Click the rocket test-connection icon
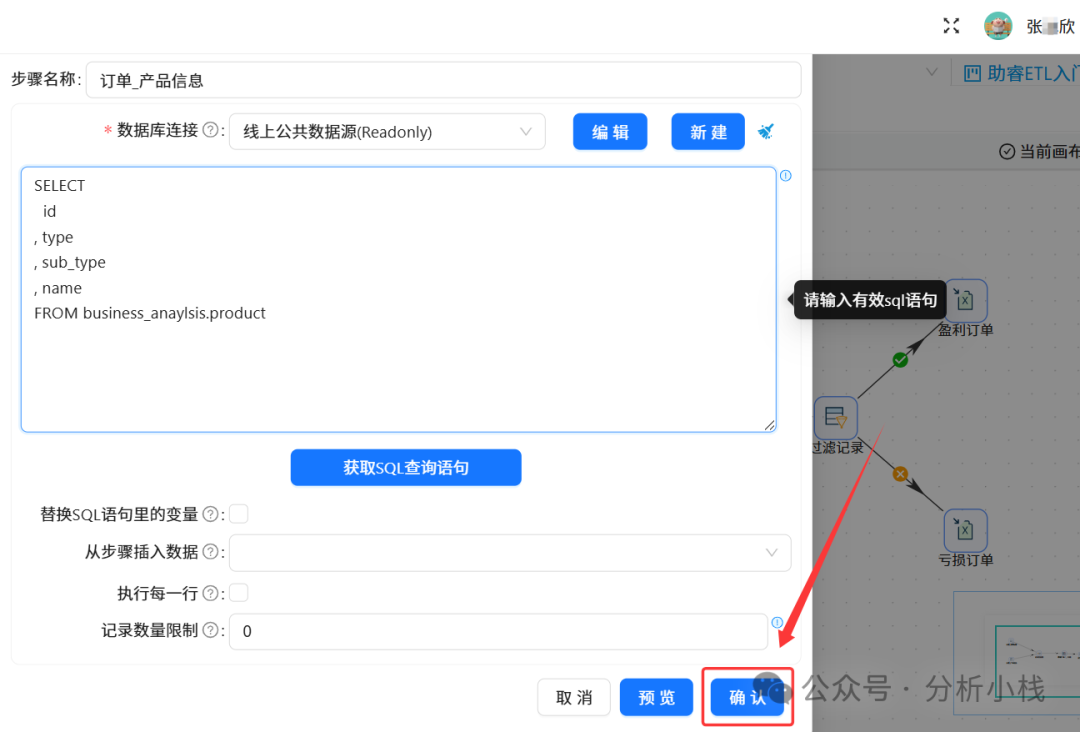The height and width of the screenshot is (732, 1080). point(766,131)
